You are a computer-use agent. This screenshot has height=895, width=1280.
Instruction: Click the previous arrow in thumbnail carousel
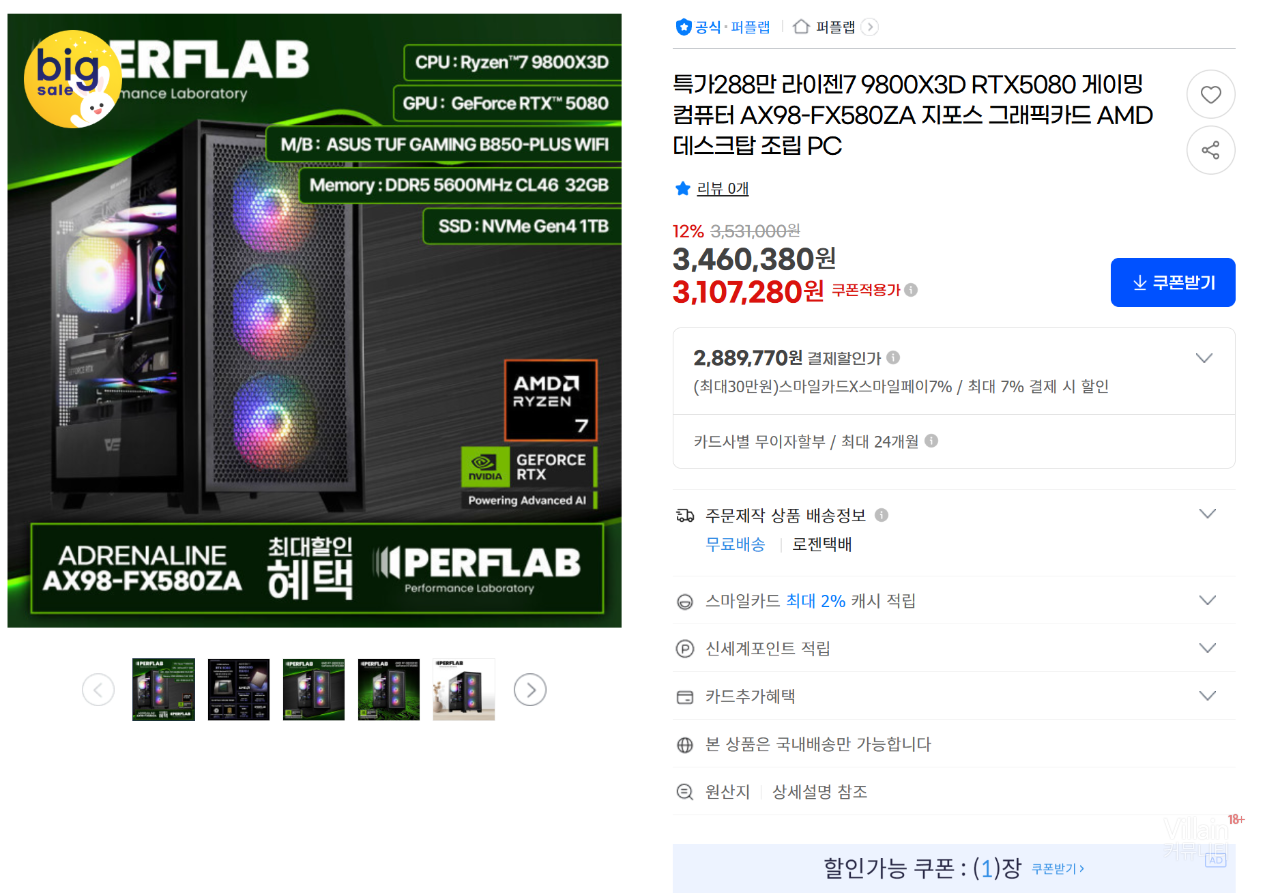pyautogui.click(x=98, y=690)
